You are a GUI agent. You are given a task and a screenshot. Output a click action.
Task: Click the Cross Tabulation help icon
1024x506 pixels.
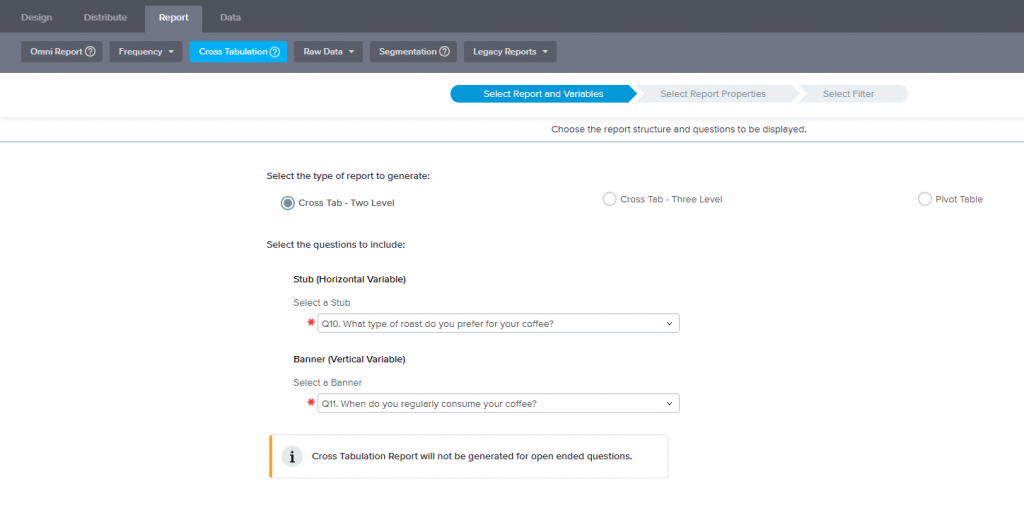(x=274, y=52)
